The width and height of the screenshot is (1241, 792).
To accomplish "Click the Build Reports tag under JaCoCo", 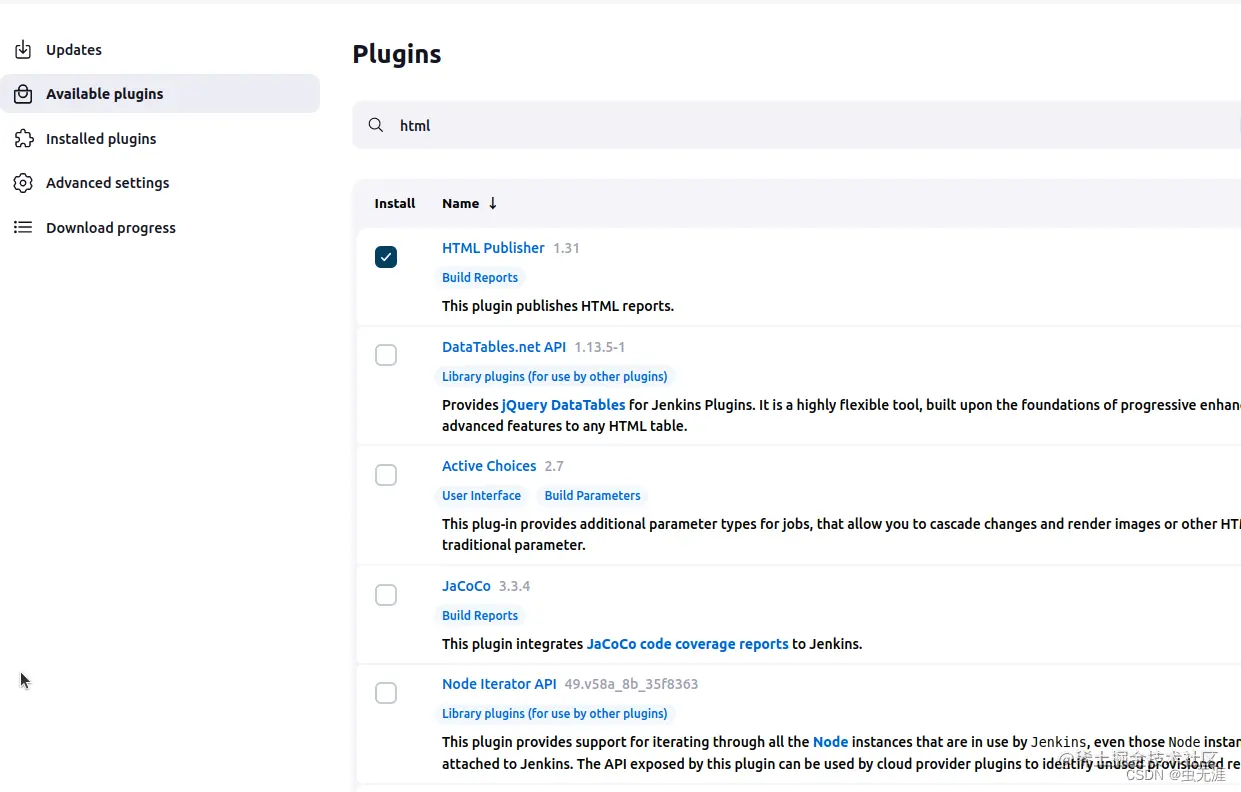I will point(480,616).
